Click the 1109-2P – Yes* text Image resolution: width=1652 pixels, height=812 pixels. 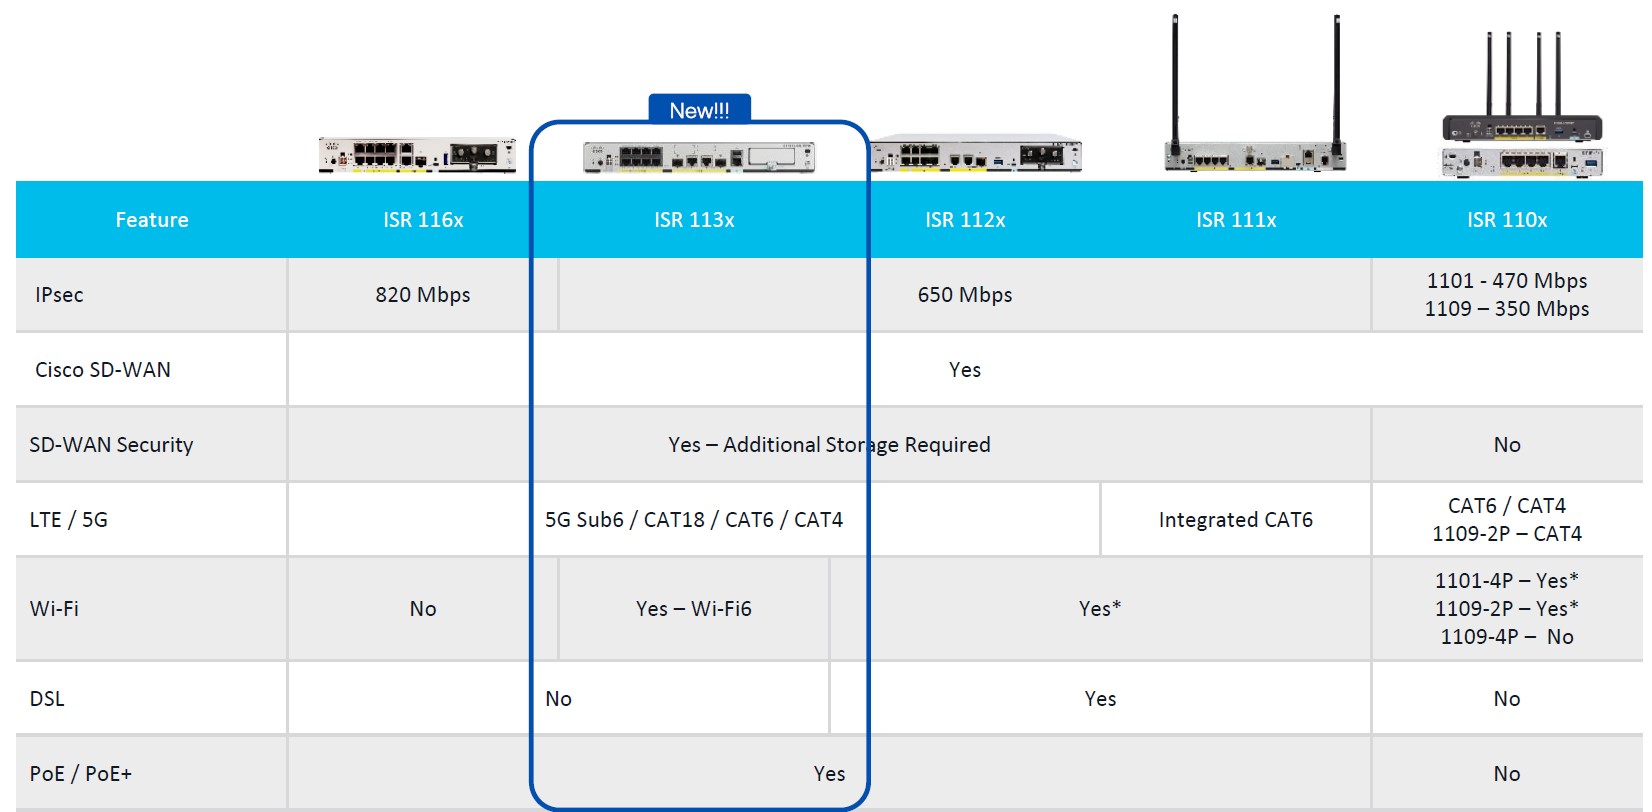[x=1507, y=609]
